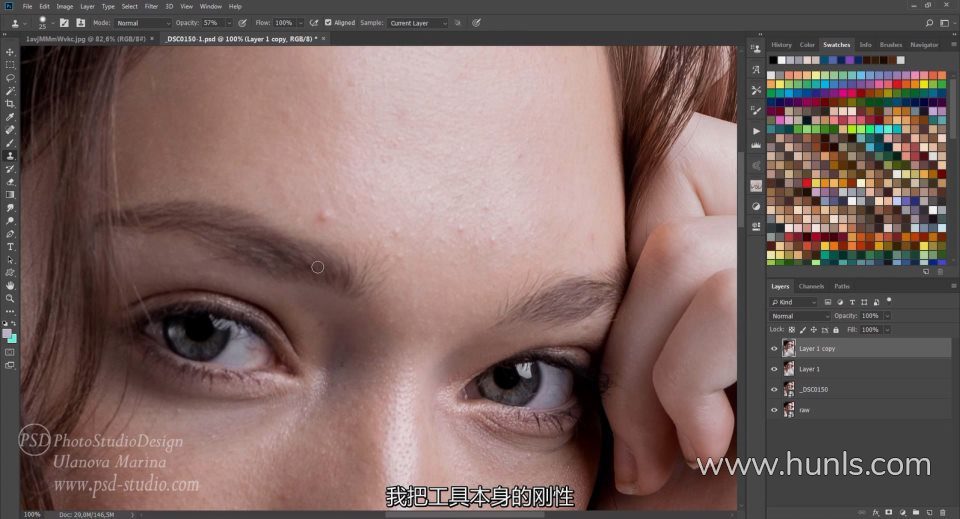960x519 pixels.
Task: Switch to 1avjMMmWvkc.jpg document tab
Action: coord(86,39)
